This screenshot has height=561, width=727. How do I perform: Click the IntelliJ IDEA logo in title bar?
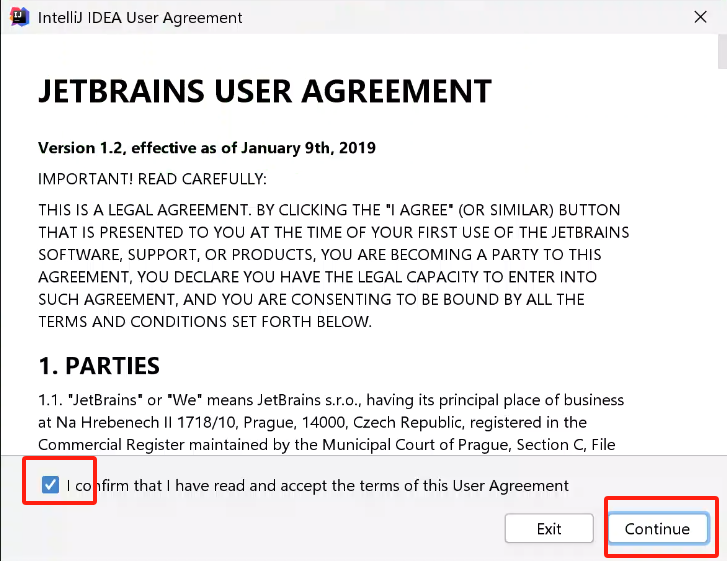click(19, 17)
